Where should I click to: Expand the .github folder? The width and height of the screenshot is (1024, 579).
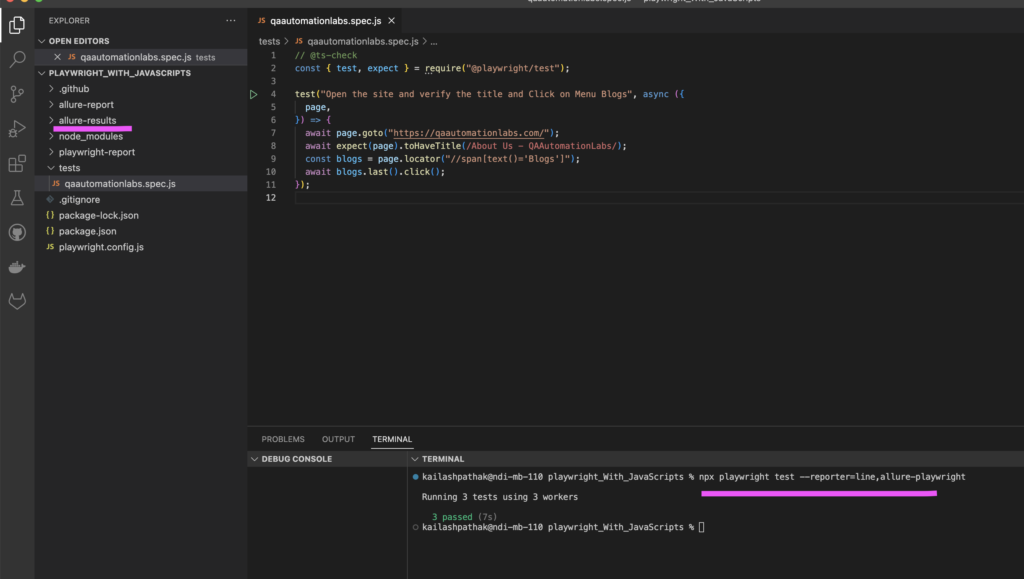pos(51,89)
